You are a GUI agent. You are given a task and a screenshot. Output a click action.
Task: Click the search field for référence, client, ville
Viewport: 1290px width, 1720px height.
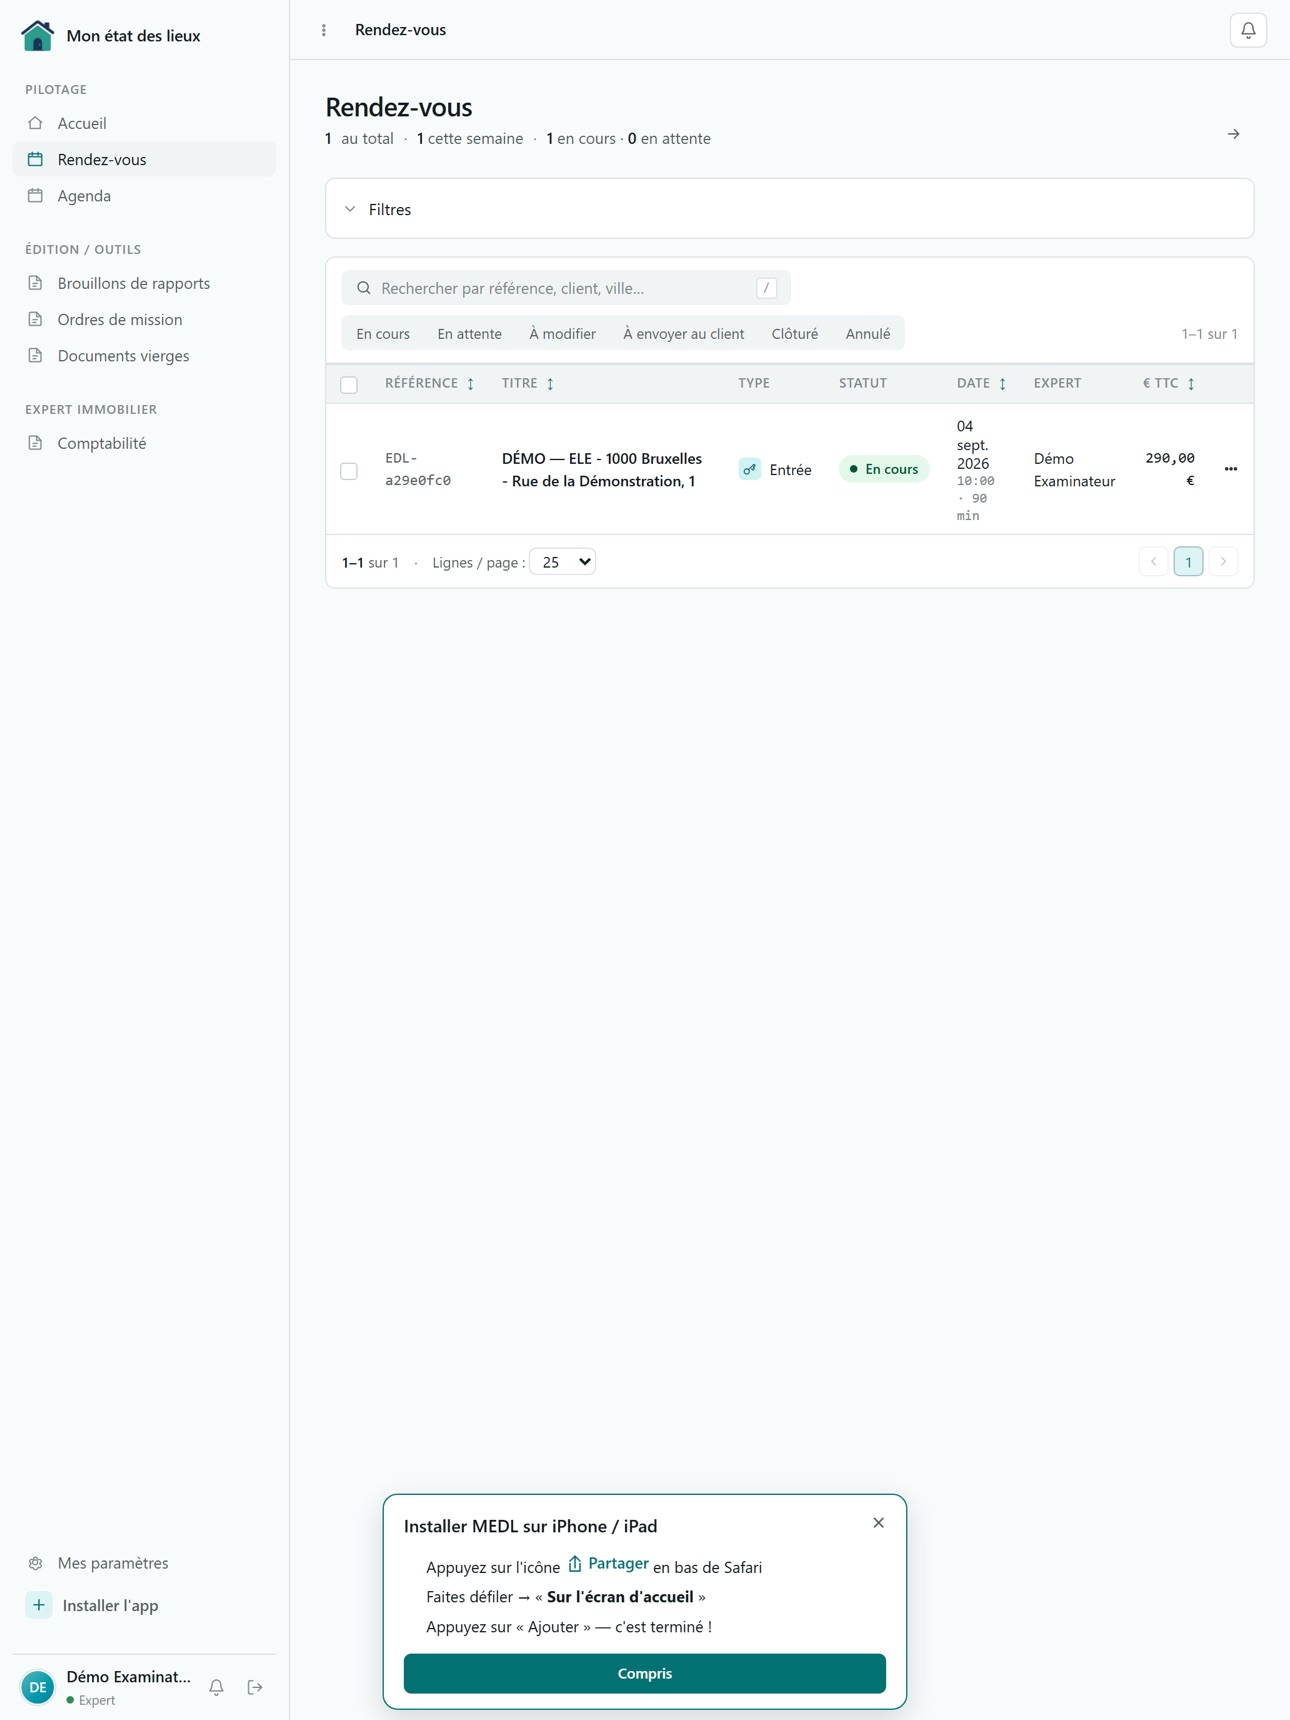pos(566,288)
